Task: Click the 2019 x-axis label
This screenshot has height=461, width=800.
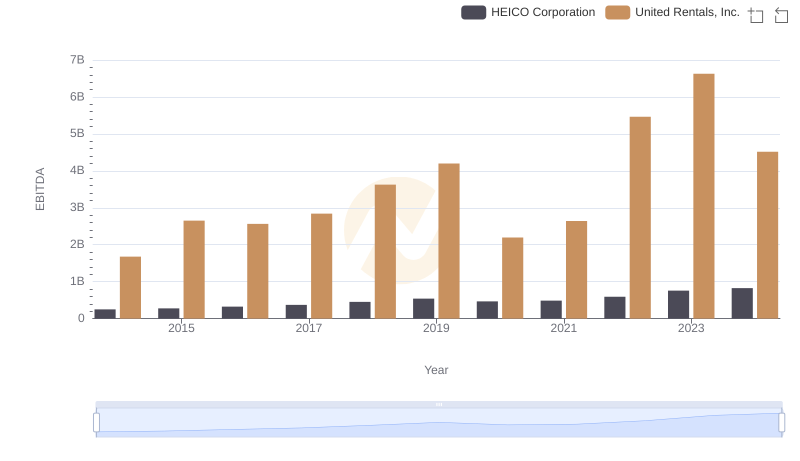Action: point(436,328)
